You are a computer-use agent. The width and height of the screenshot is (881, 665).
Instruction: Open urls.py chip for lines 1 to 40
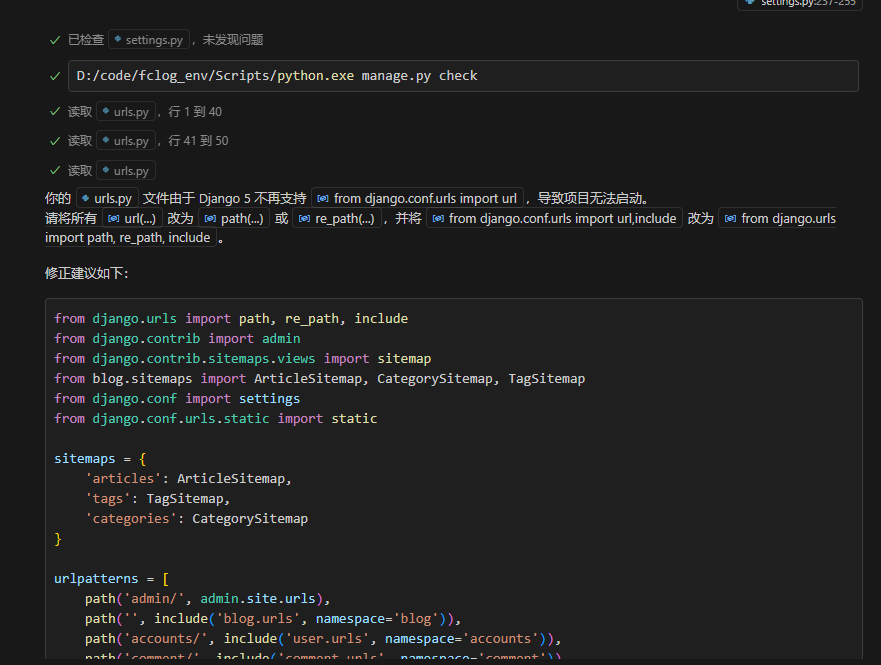[125, 112]
